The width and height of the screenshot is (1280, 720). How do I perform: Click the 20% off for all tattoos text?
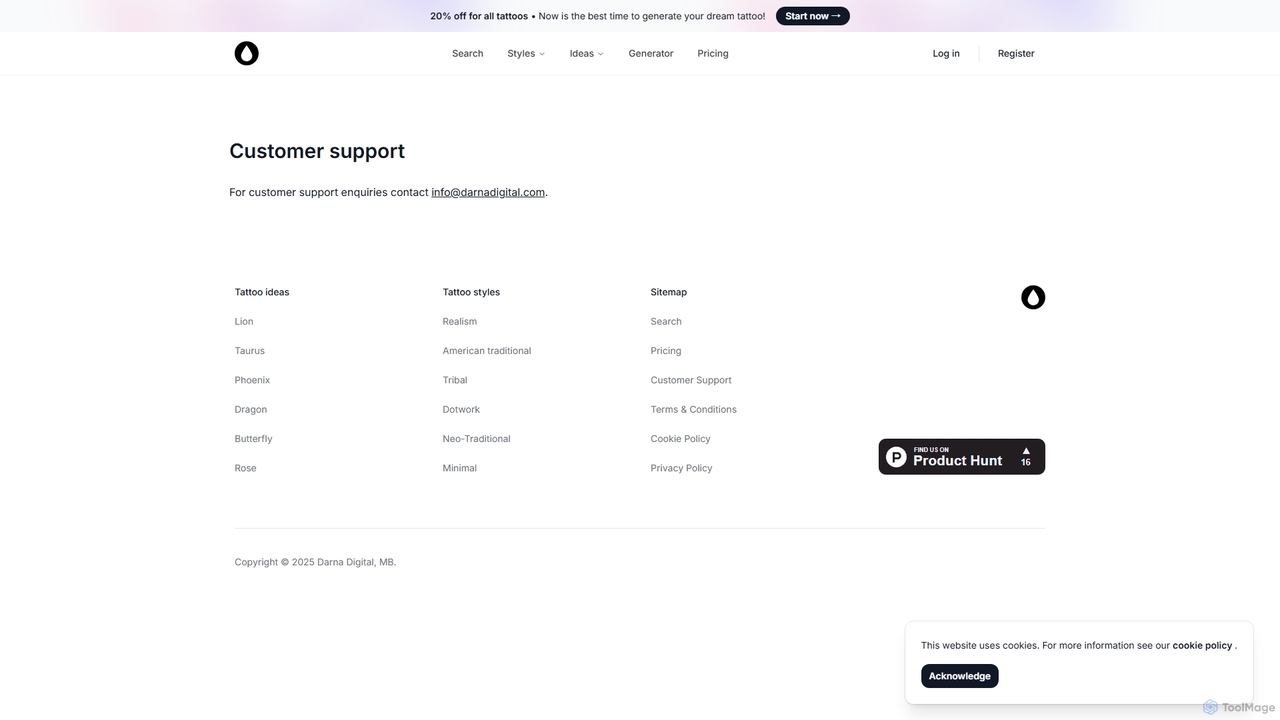(x=479, y=16)
